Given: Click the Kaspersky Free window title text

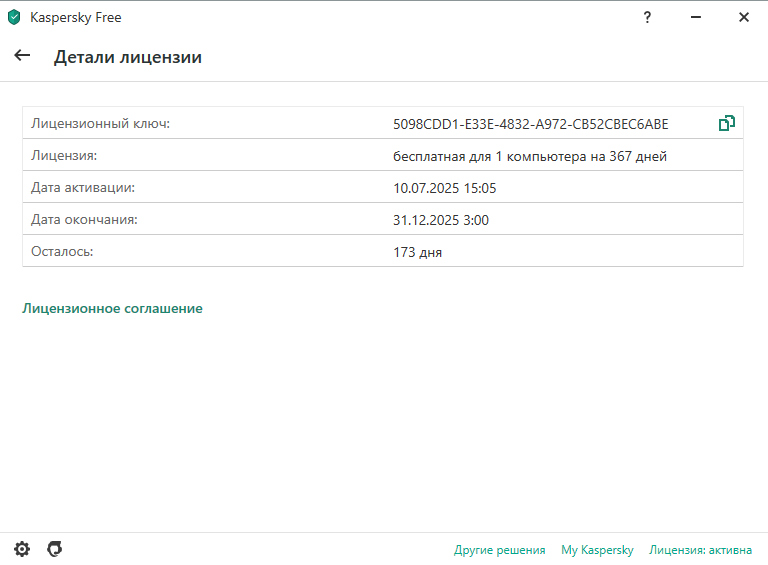Looking at the screenshot, I should [x=76, y=17].
